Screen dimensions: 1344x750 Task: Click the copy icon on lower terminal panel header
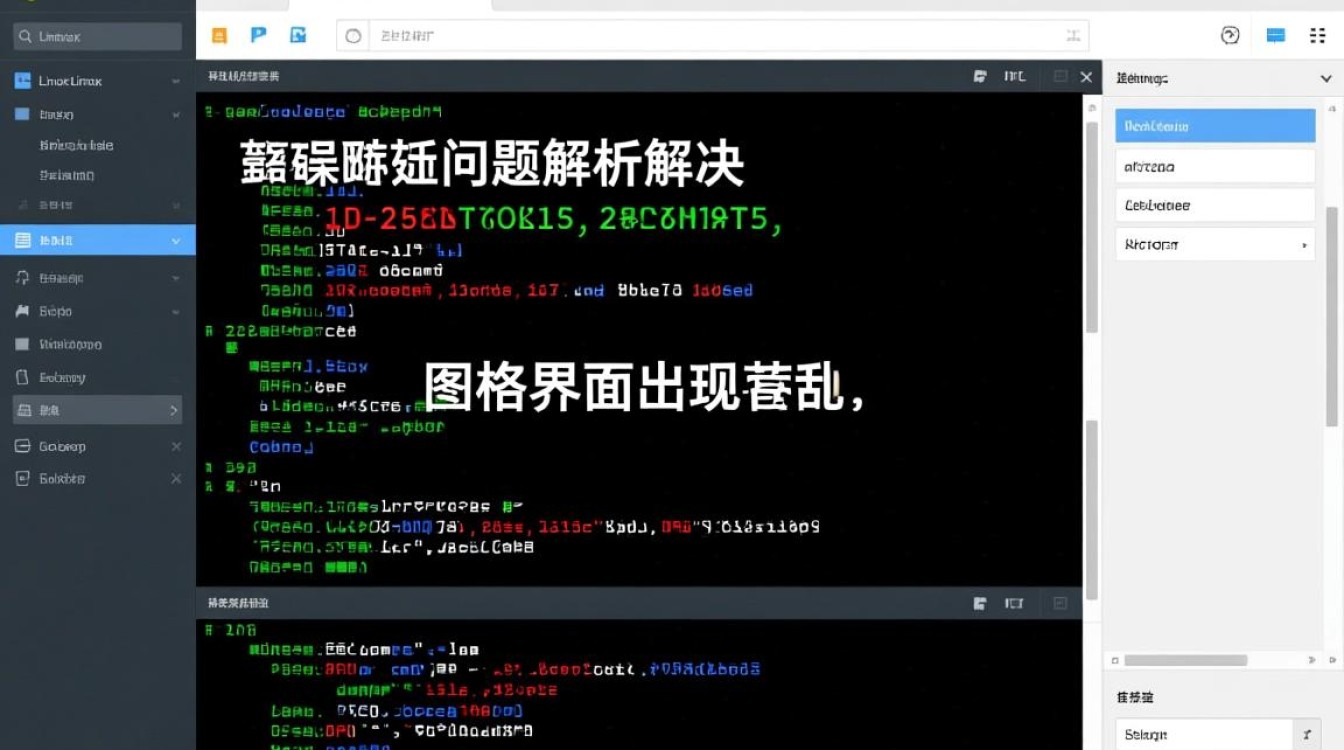(980, 603)
